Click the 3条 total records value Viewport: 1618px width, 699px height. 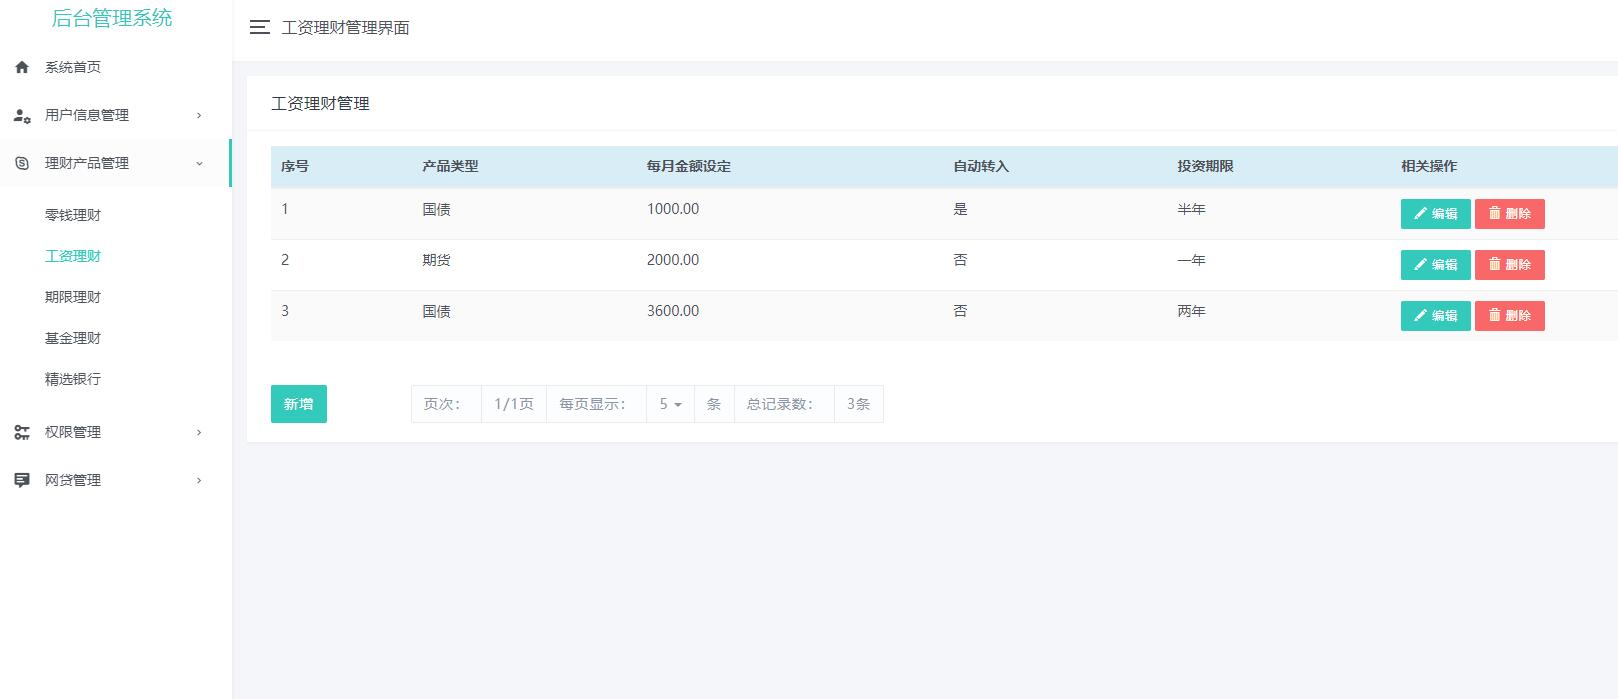tap(859, 404)
